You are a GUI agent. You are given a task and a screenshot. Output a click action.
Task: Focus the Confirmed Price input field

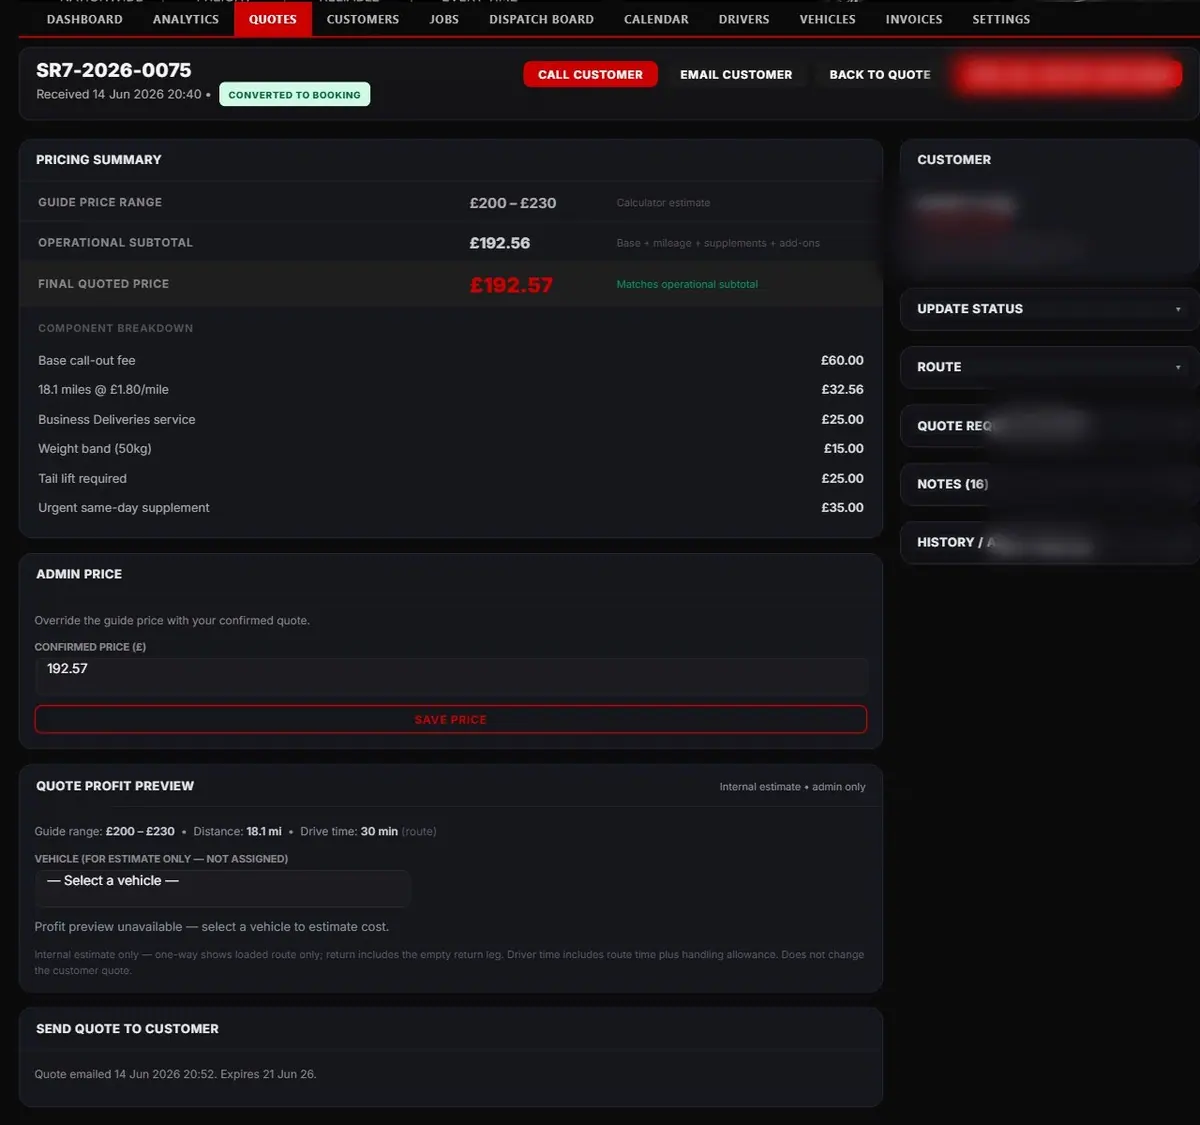(451, 676)
